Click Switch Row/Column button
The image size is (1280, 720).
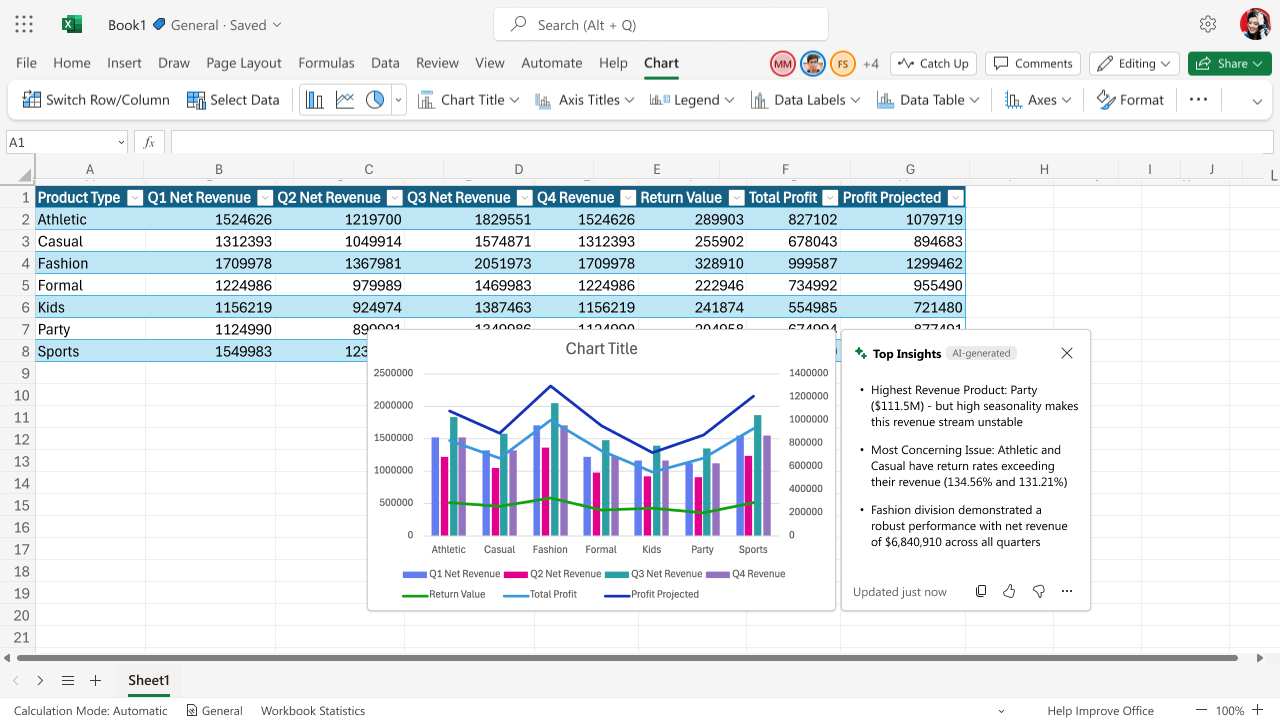[x=96, y=100]
